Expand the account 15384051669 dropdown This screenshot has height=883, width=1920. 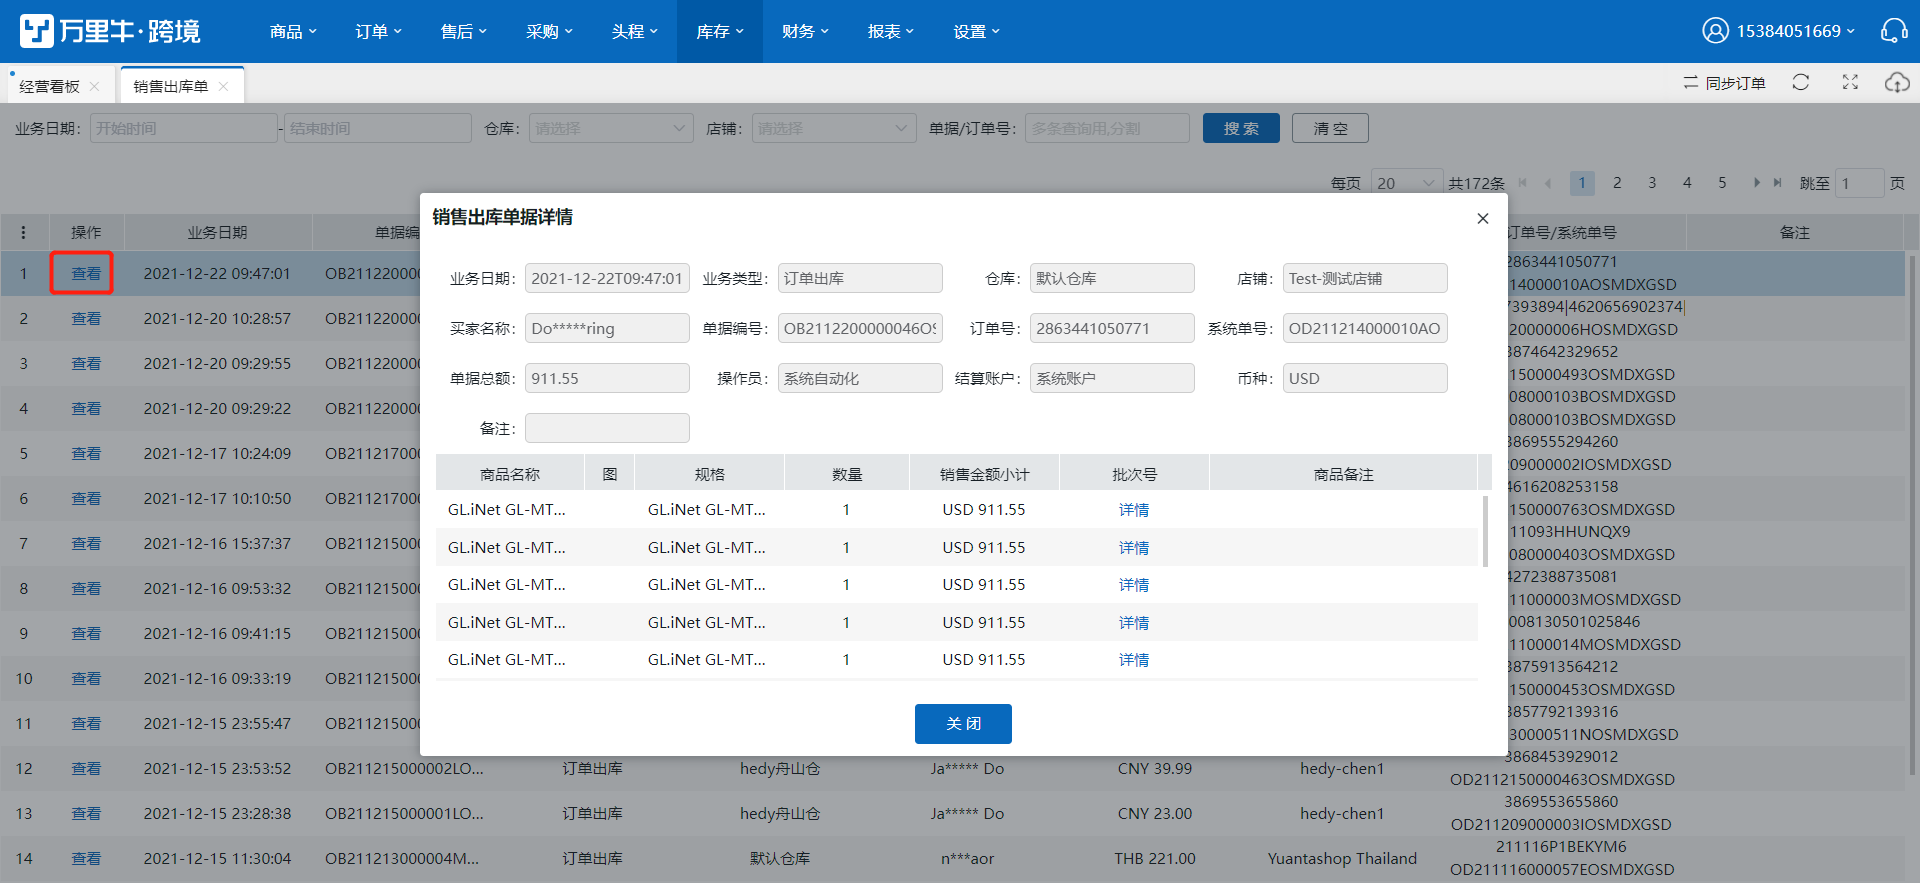click(x=1795, y=31)
